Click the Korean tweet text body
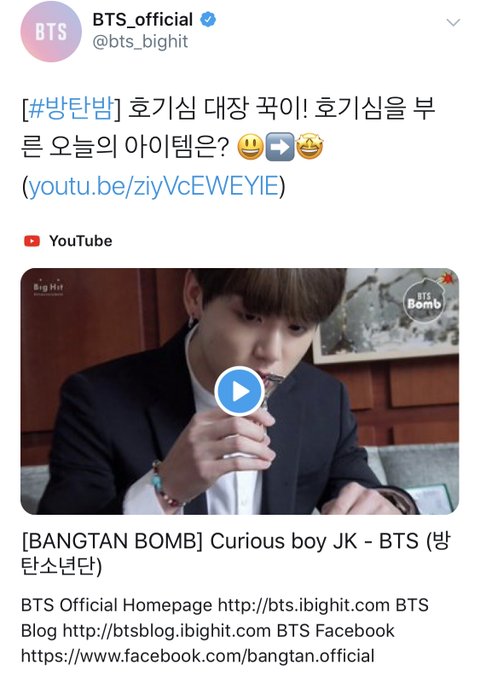Image resolution: width=480 pixels, height=683 pixels. pos(228,127)
